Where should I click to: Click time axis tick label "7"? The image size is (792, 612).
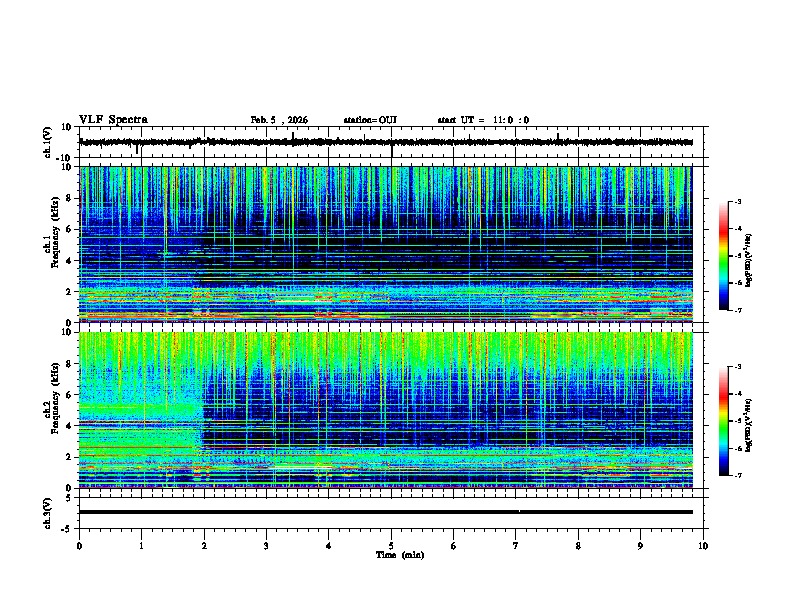(x=516, y=546)
